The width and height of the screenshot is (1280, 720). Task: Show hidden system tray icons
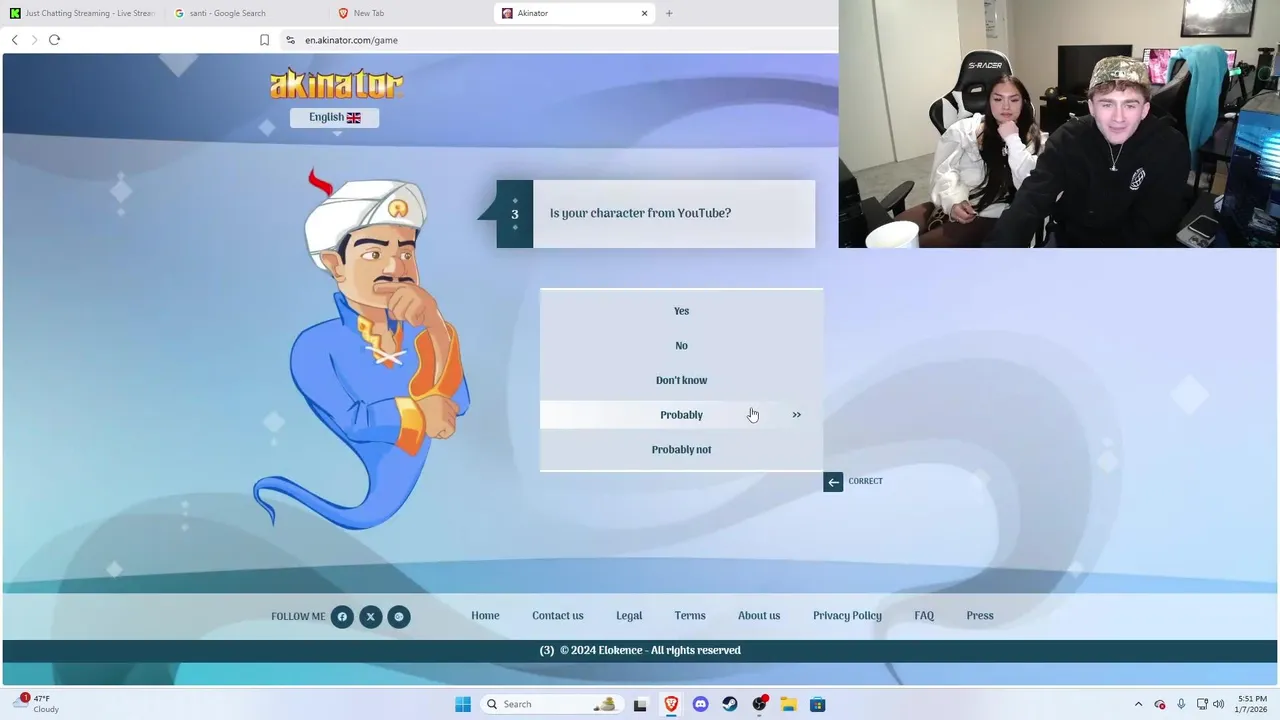click(1138, 704)
